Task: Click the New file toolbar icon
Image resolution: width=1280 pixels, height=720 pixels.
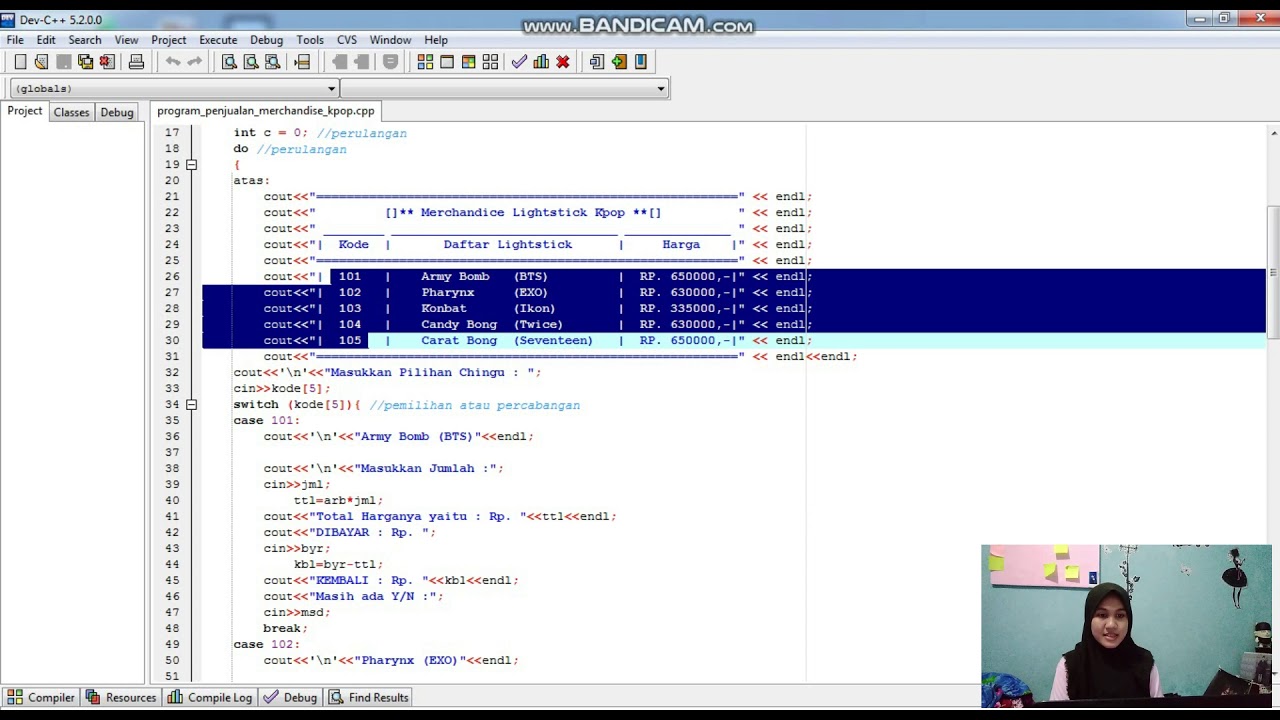Action: tap(20, 62)
